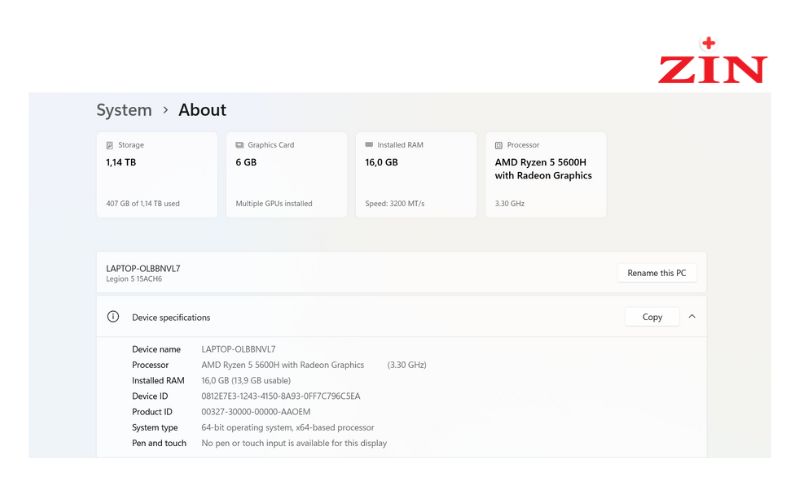Click the 'Device ID' label

(149, 396)
